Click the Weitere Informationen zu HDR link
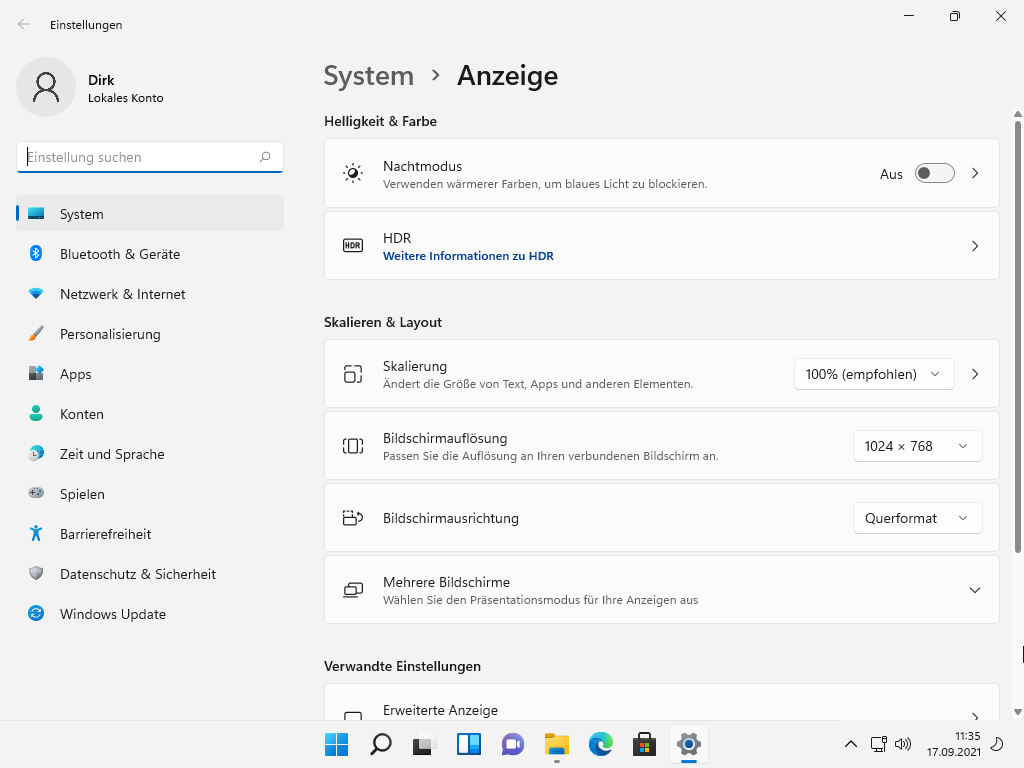Screen dimensions: 1024x768 [468, 256]
